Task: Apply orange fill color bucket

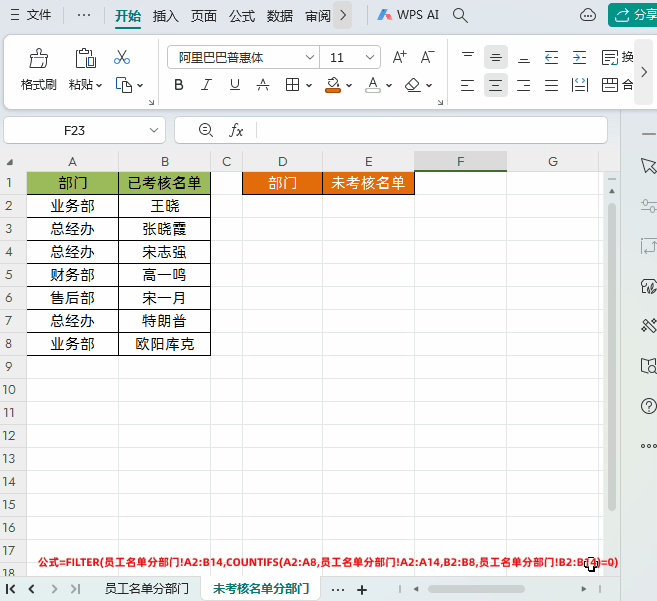Action: click(333, 85)
